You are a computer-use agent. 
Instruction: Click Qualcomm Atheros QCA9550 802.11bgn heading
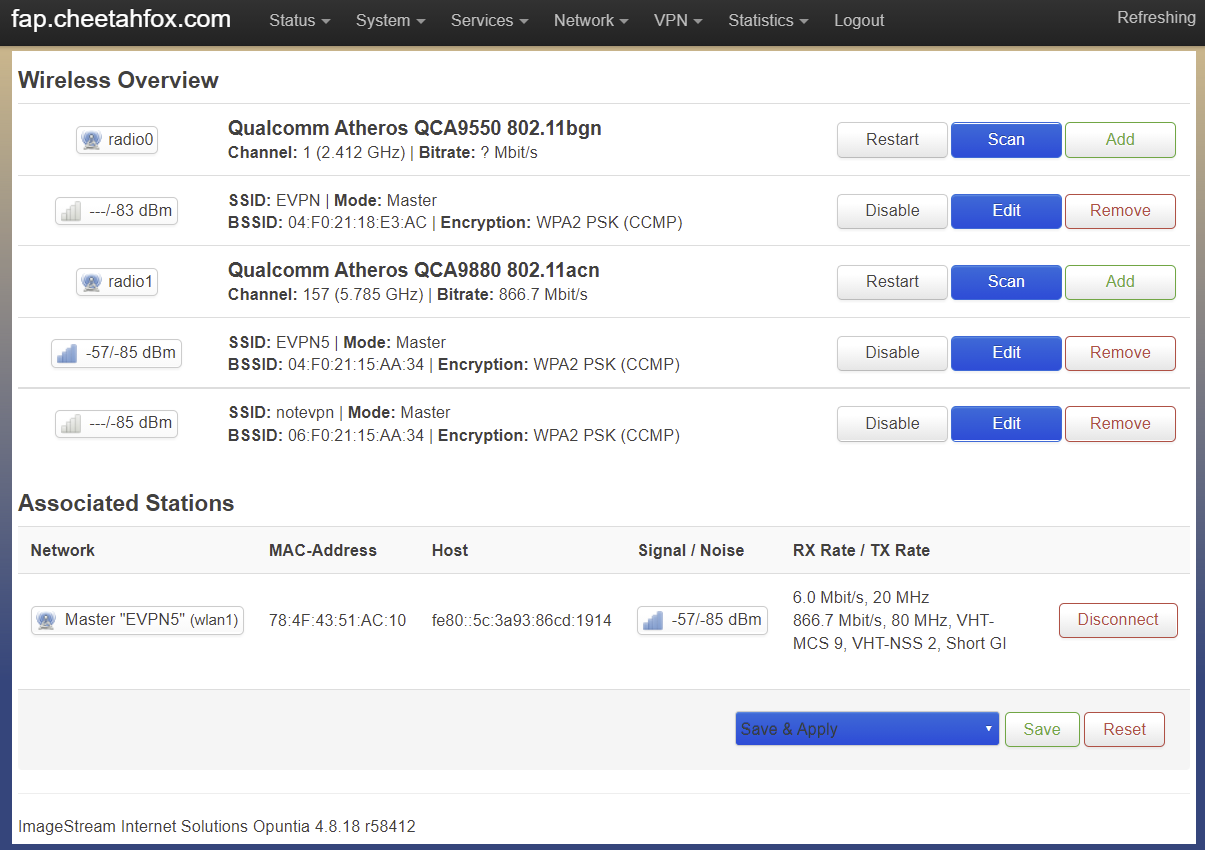415,128
